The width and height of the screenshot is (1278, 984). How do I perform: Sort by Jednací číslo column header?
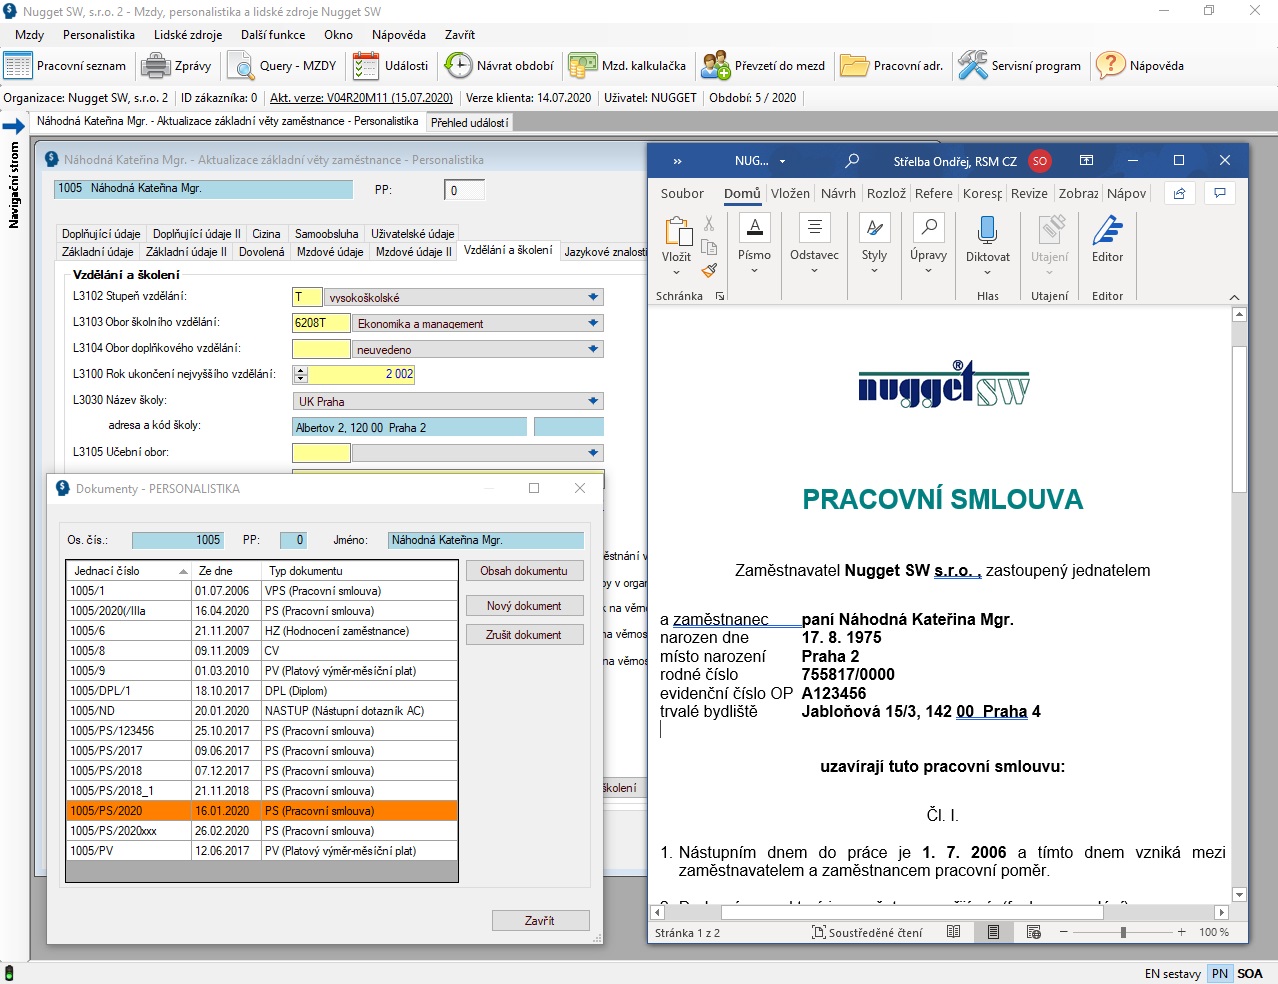coord(128,571)
